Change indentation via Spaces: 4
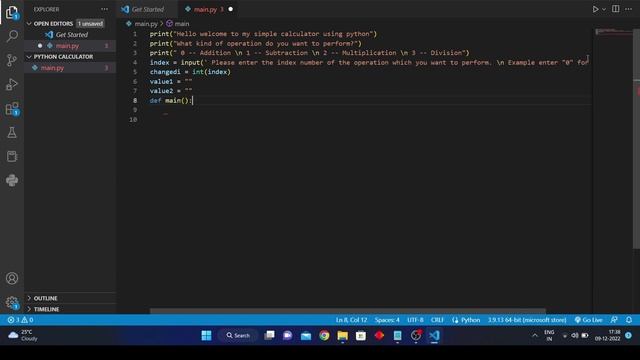This screenshot has height=360, width=640. tap(387, 320)
